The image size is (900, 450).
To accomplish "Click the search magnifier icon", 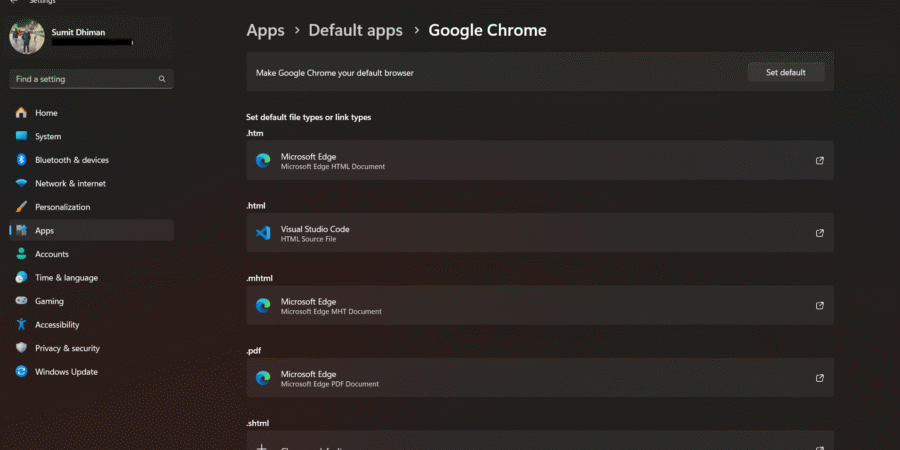I will (162, 79).
